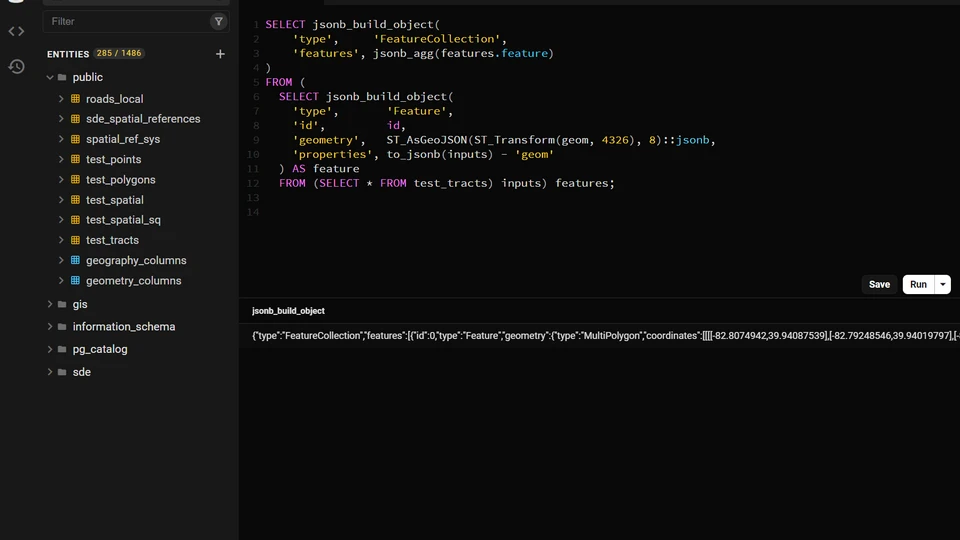
Task: Click the gis schema folder icon
Action: (62, 304)
